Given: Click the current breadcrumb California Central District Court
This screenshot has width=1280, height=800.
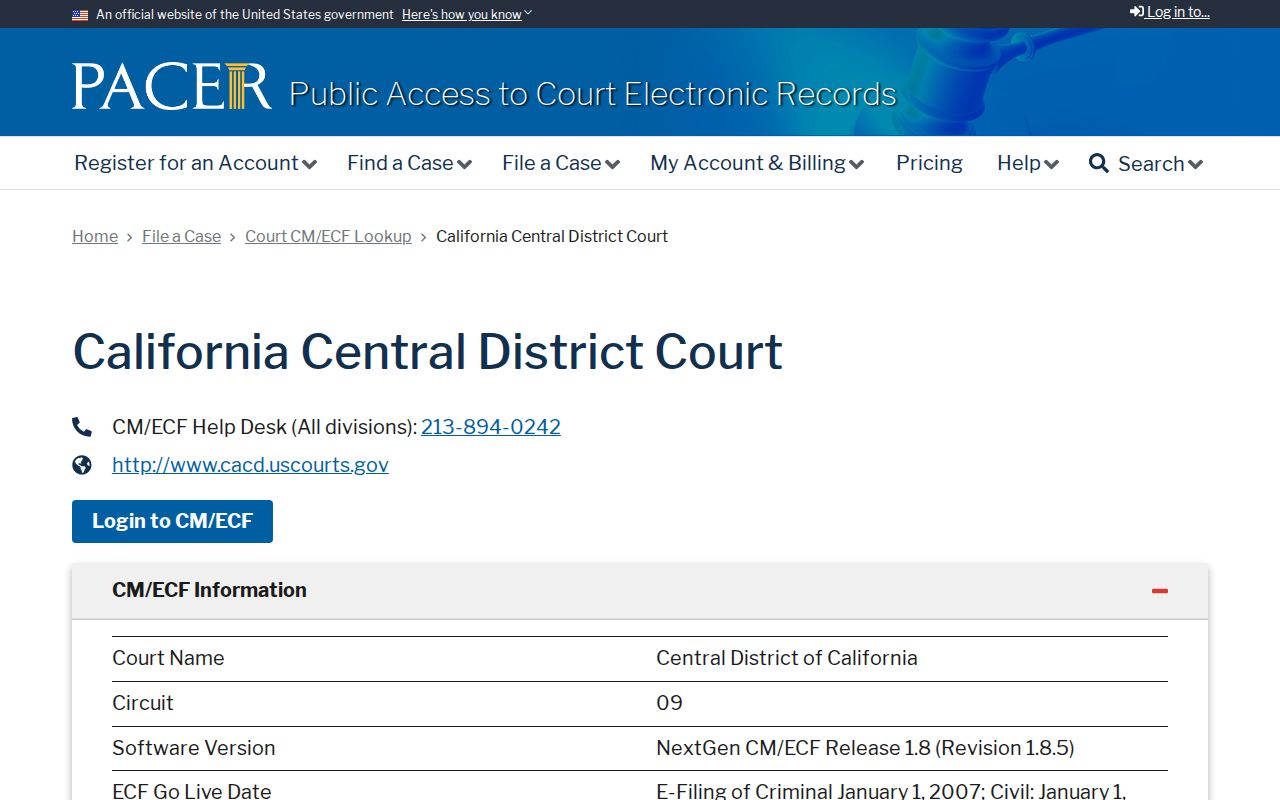Looking at the screenshot, I should coord(552,236).
